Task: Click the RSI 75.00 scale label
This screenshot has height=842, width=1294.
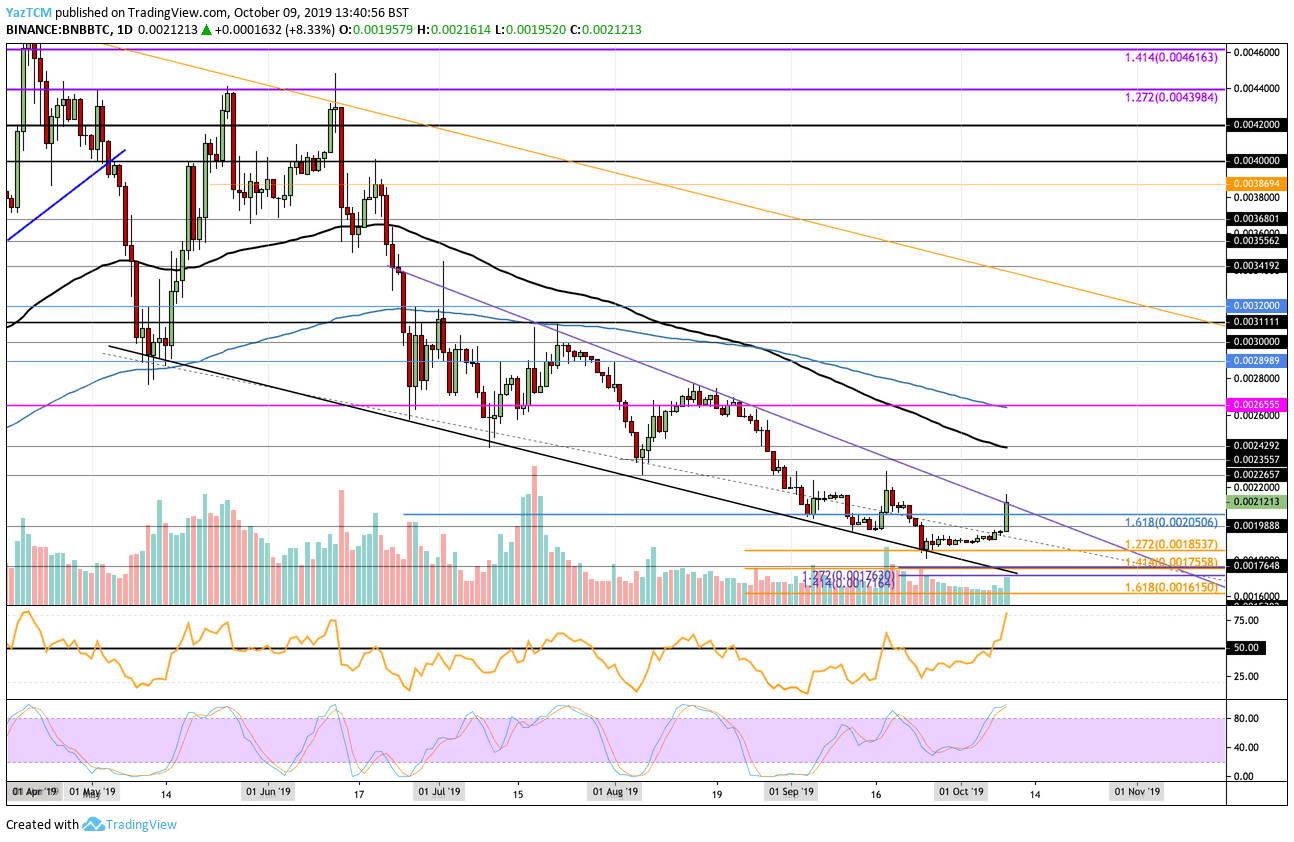Action: (x=1244, y=620)
